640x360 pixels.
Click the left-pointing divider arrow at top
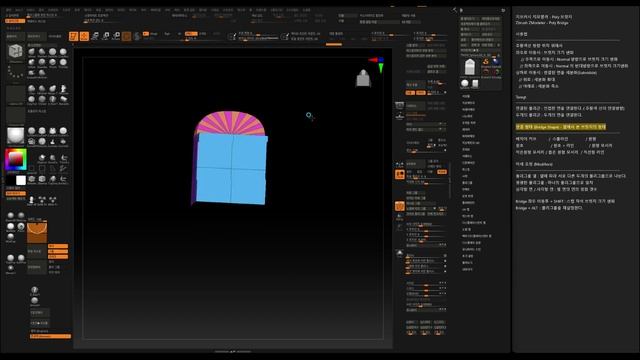coord(455,9)
